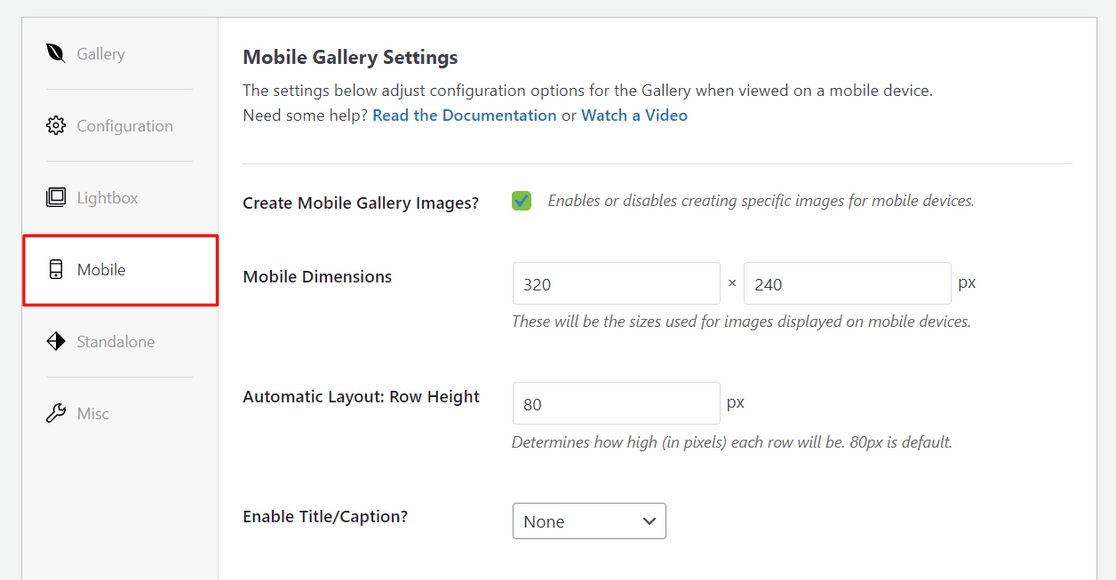Follow the Watch a Video link
The height and width of the screenshot is (580, 1116).
tap(634, 115)
